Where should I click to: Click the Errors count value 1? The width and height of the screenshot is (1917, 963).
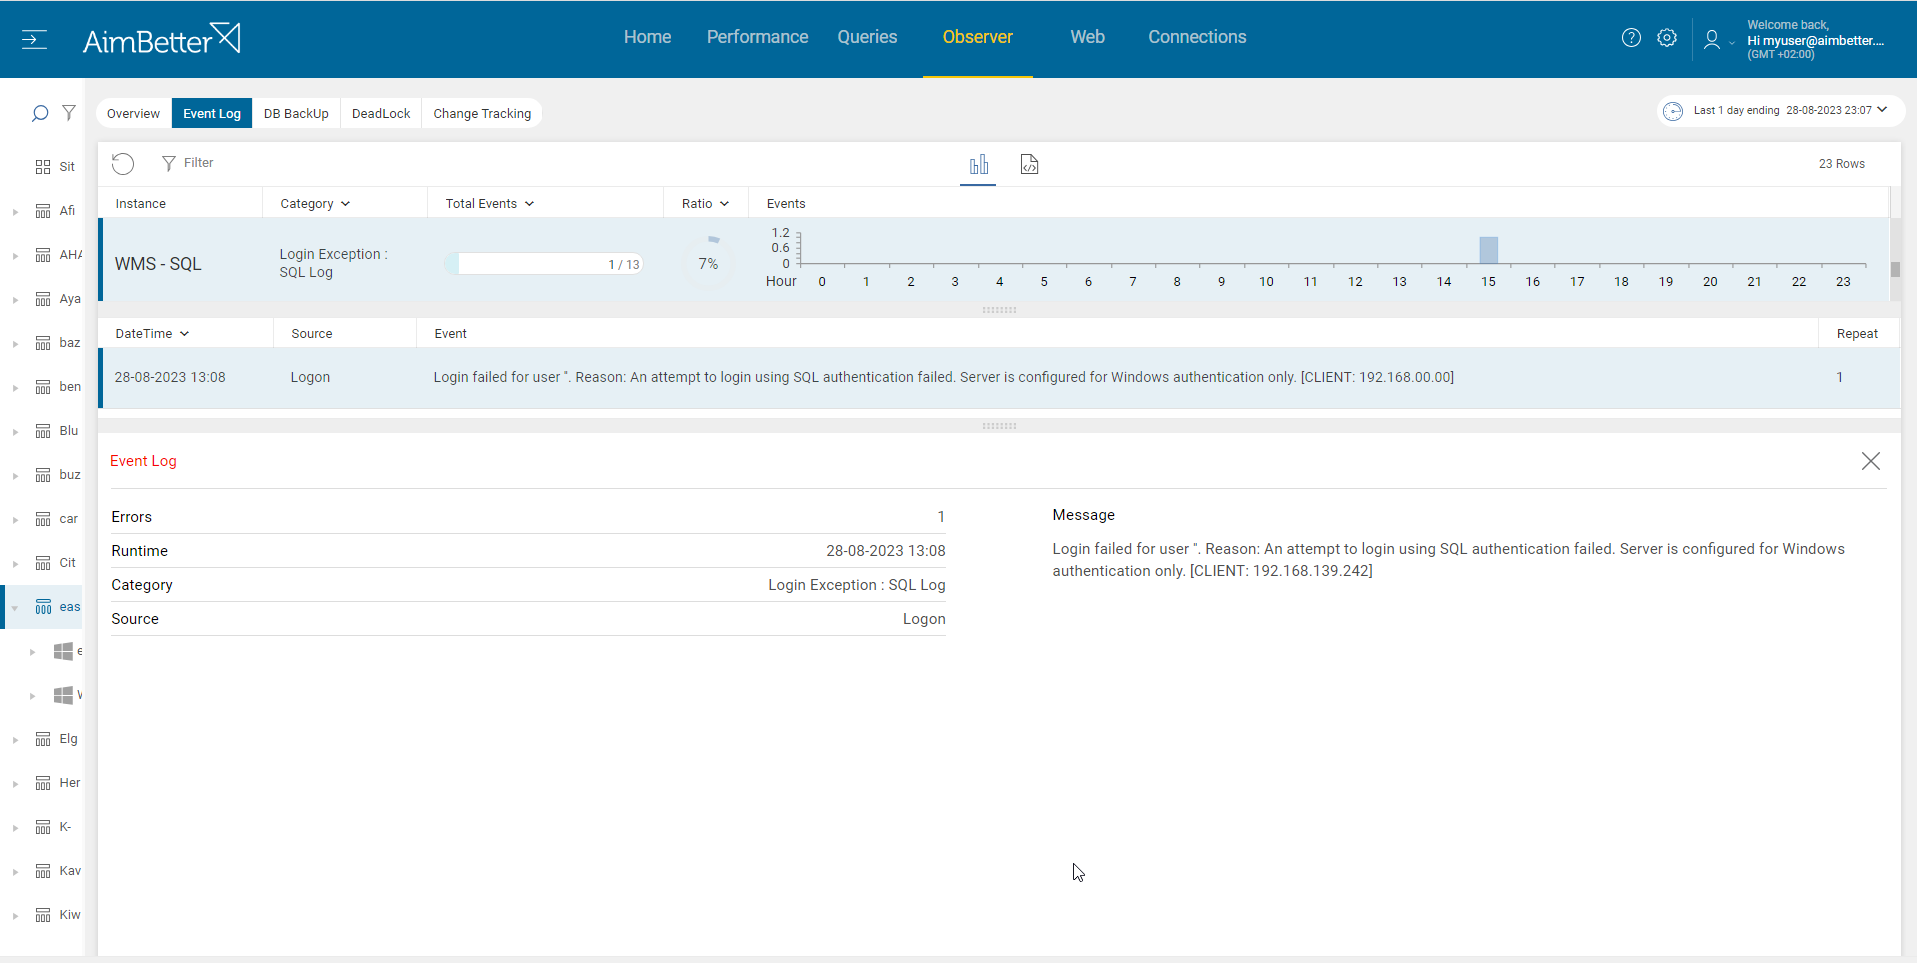941,517
